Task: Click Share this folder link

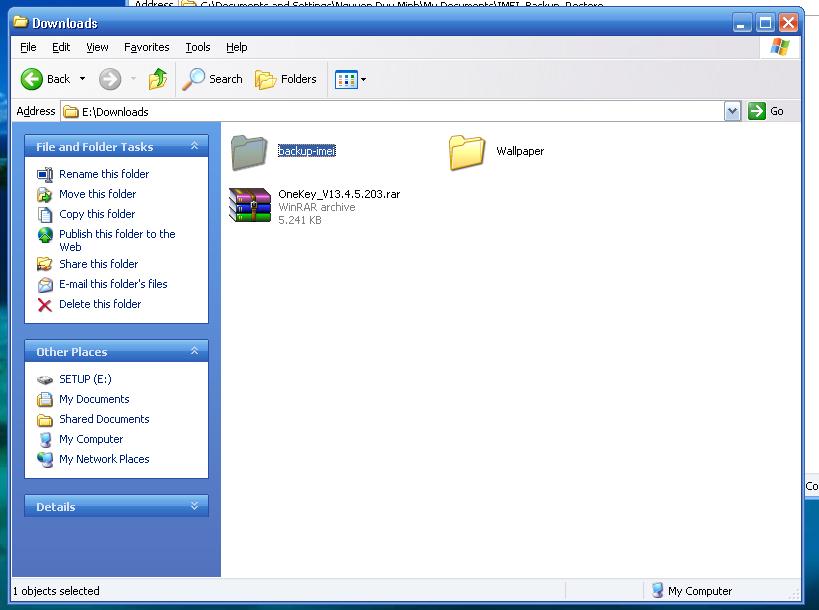Action: [99, 264]
